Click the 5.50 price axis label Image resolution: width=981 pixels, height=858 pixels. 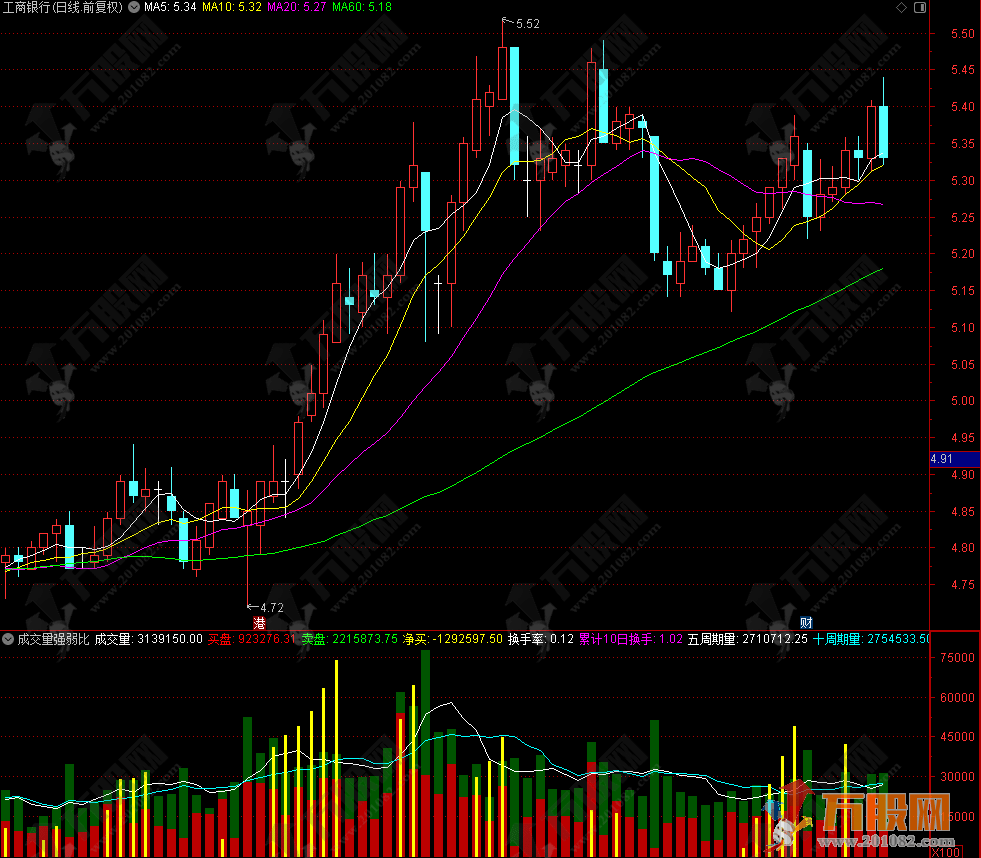962,34
